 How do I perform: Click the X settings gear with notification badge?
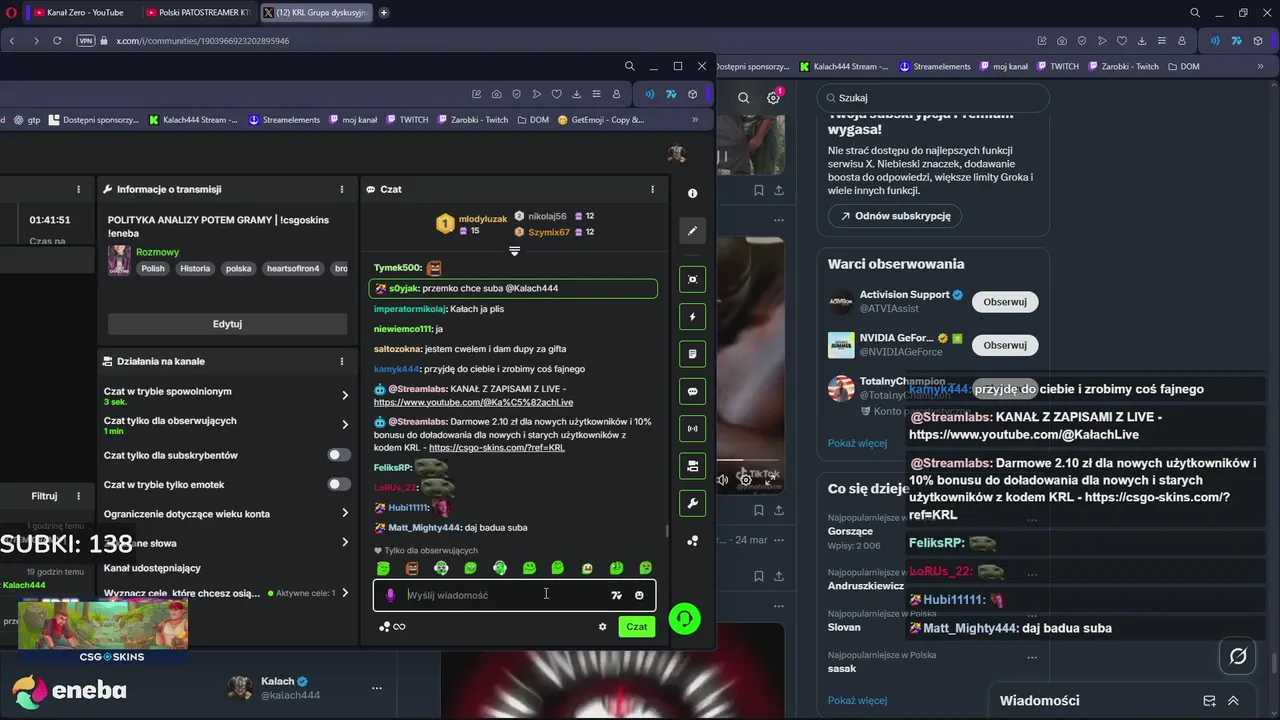click(774, 97)
